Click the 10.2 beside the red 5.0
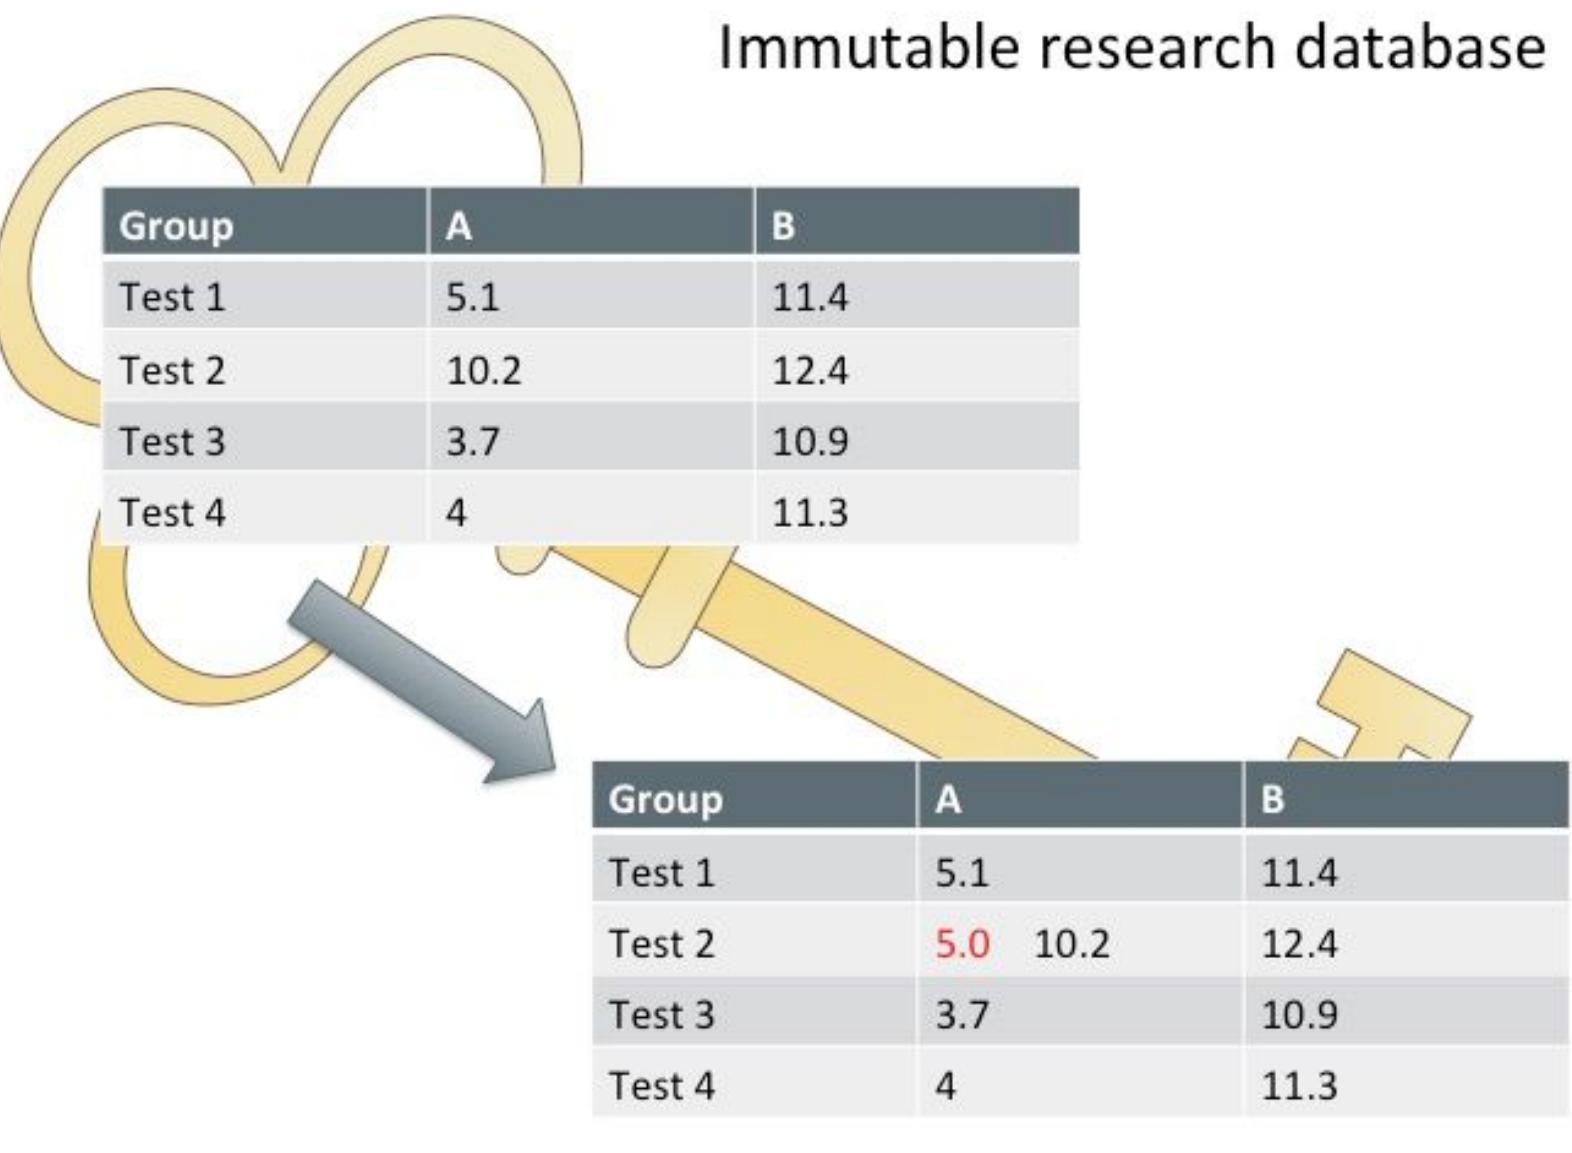 click(1071, 944)
